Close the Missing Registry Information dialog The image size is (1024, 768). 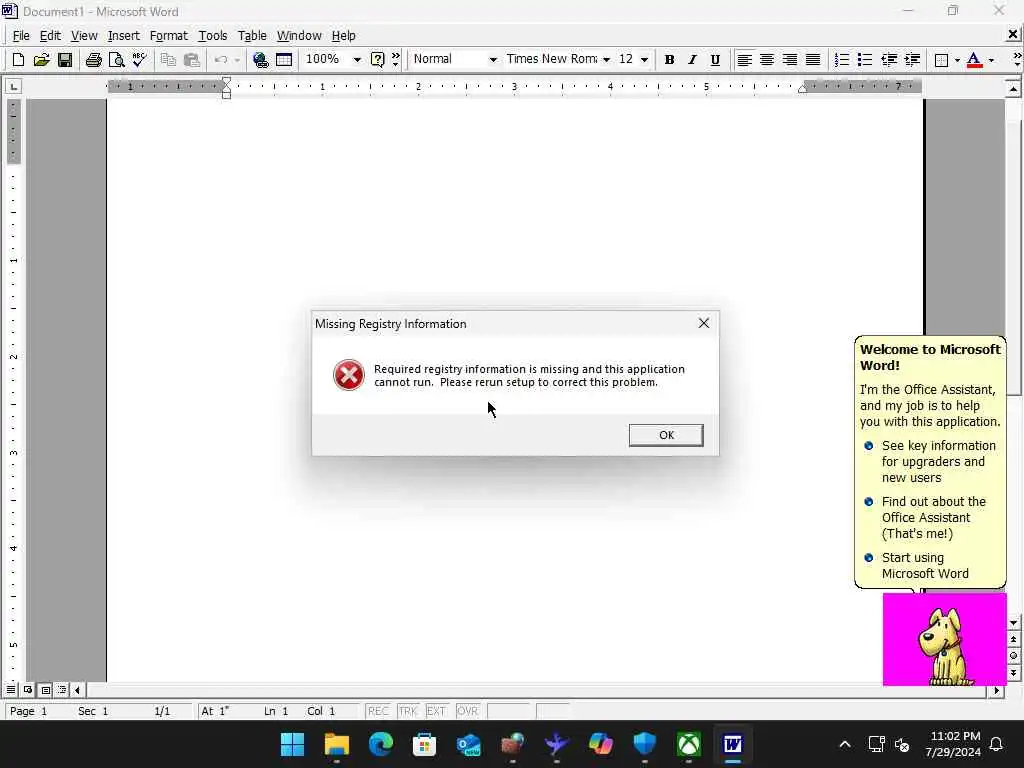pyautogui.click(x=703, y=323)
